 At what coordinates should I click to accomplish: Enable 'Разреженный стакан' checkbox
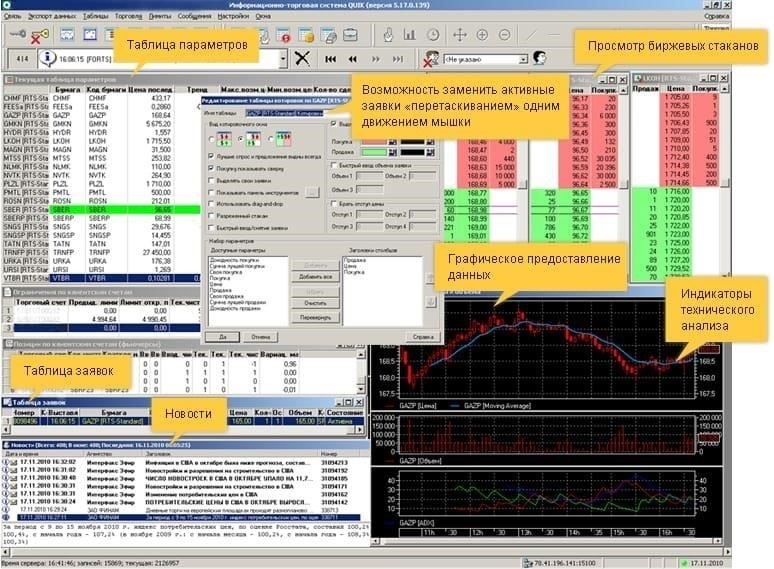(x=211, y=216)
